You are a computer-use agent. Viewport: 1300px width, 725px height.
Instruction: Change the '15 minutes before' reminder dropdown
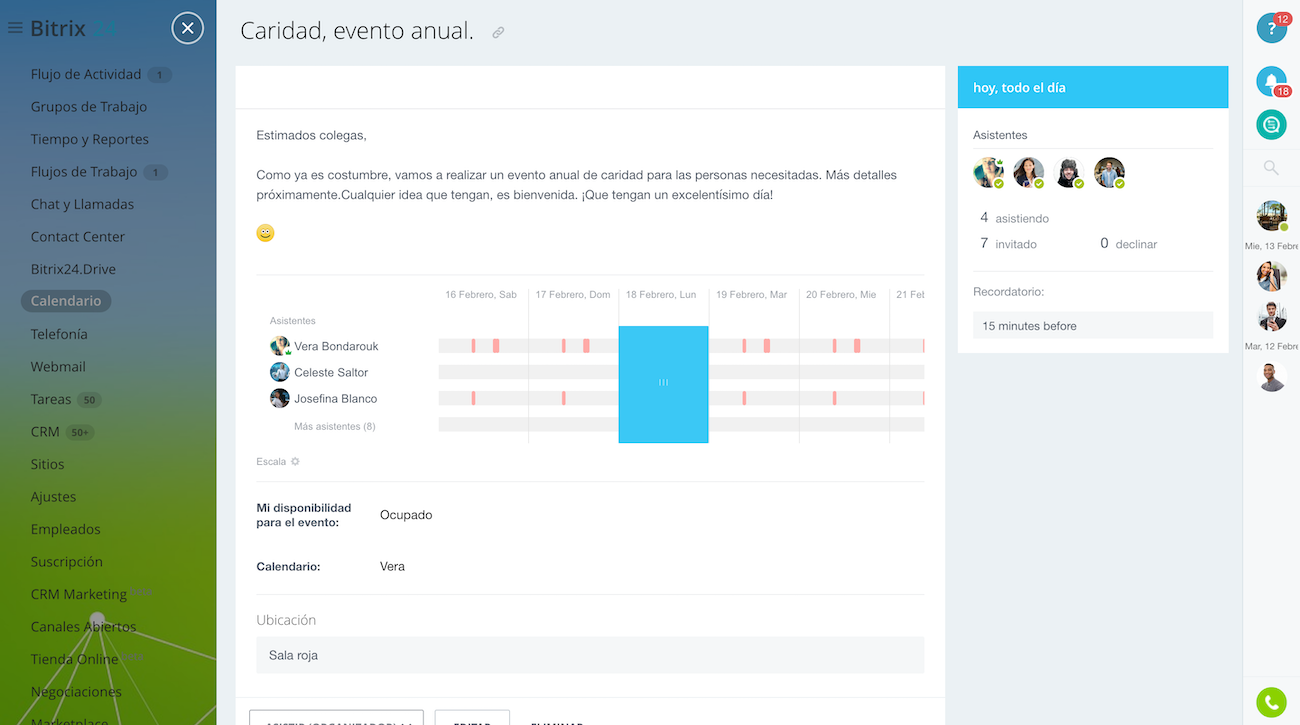pyautogui.click(x=1092, y=325)
